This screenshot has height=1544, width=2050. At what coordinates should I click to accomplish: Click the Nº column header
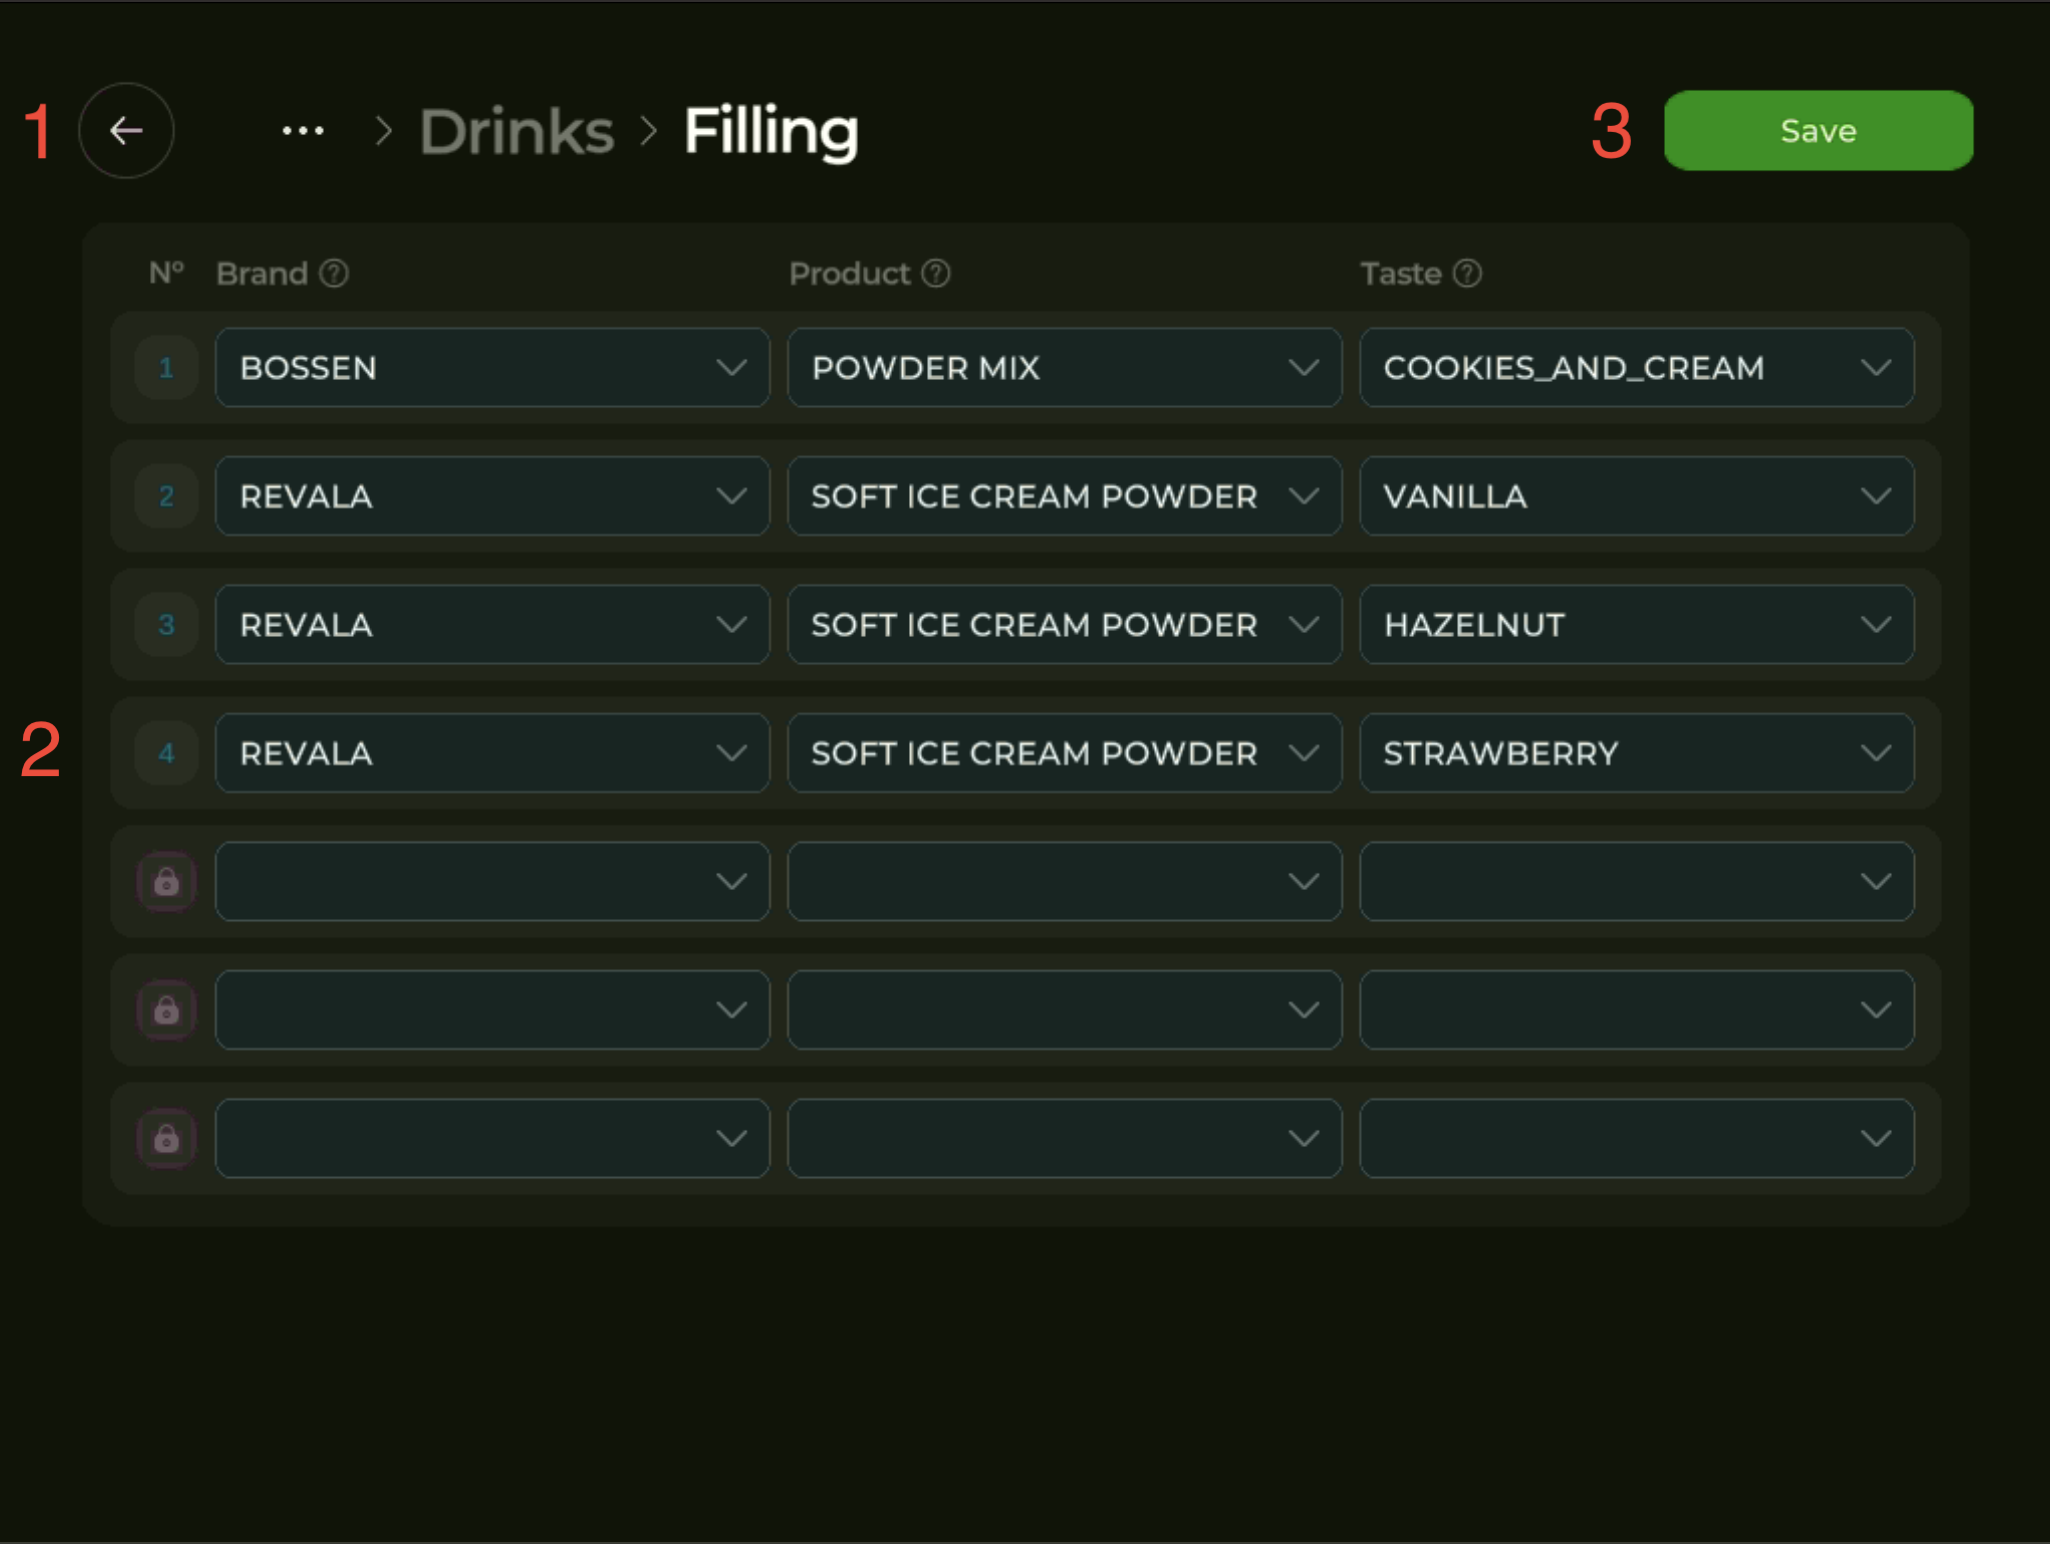click(x=166, y=273)
